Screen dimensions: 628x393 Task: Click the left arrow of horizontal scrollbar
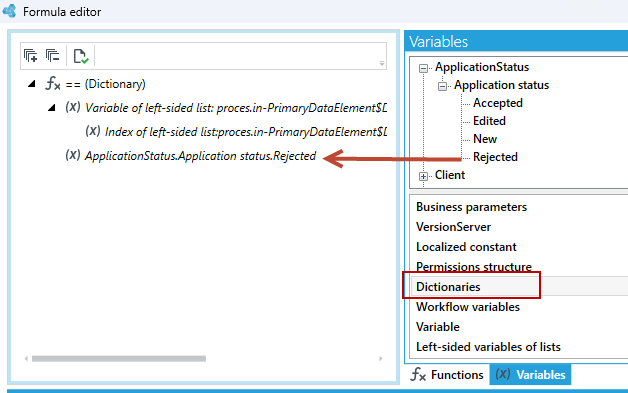click(x=26, y=359)
